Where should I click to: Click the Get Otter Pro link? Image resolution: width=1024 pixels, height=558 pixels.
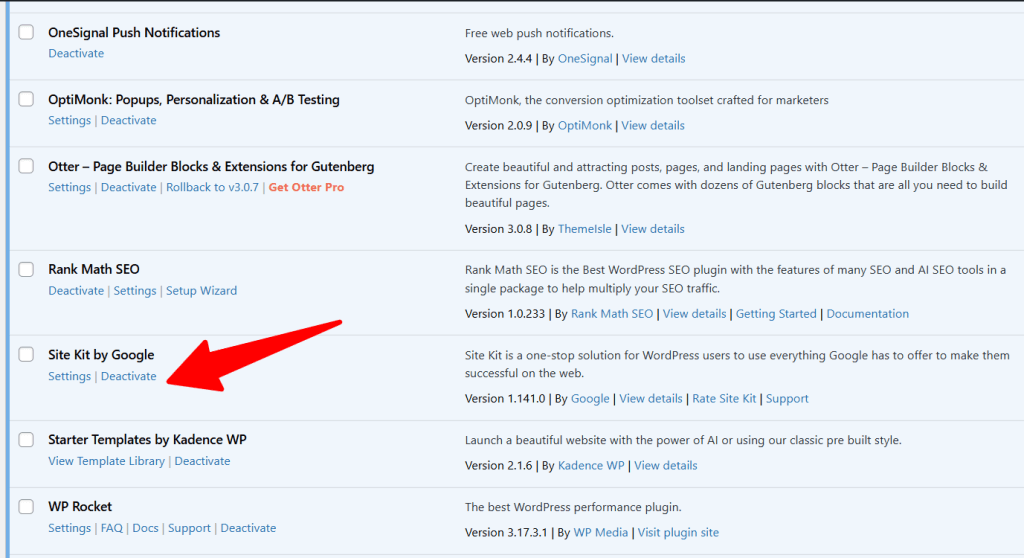tap(306, 188)
